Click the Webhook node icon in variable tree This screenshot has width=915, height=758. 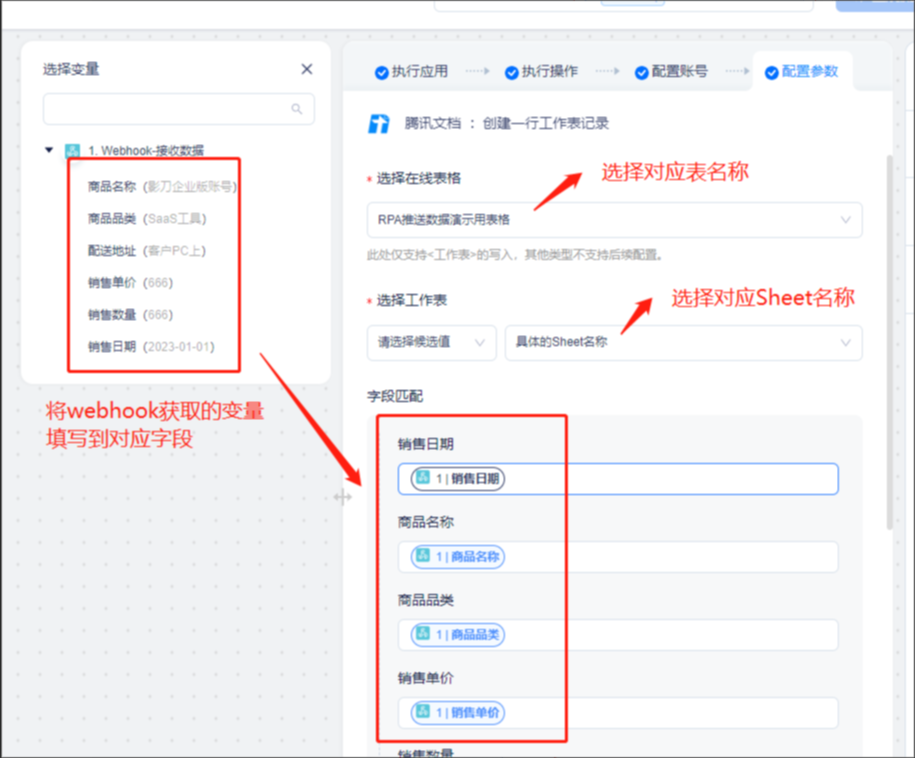(72, 151)
